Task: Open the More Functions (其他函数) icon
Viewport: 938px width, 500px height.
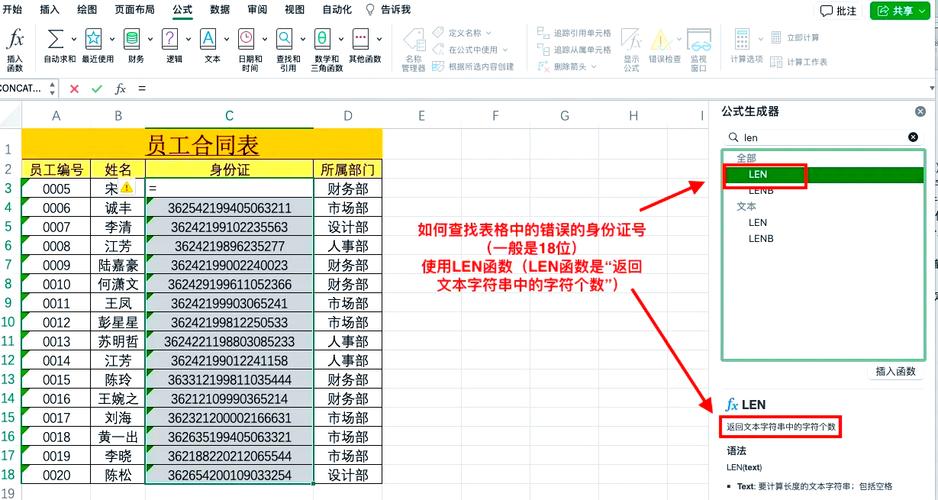Action: point(361,39)
